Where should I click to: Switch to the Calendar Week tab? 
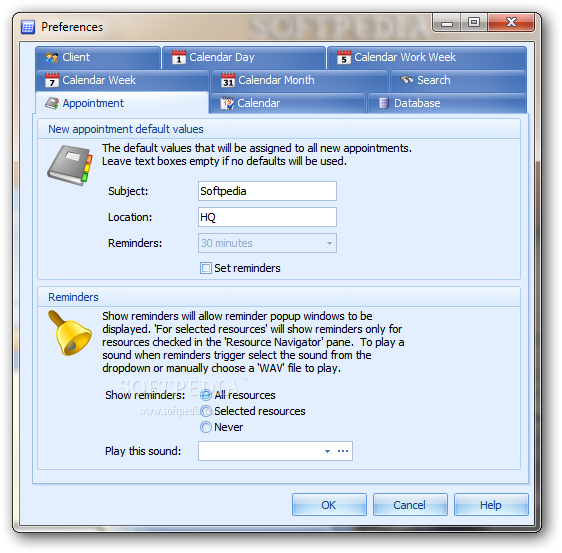click(122, 80)
